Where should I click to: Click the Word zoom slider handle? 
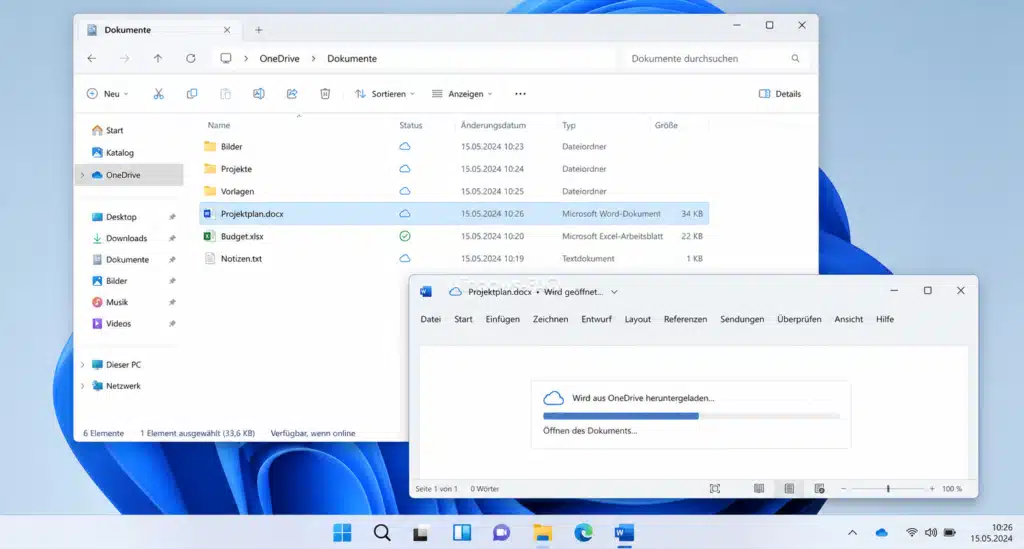click(888, 489)
